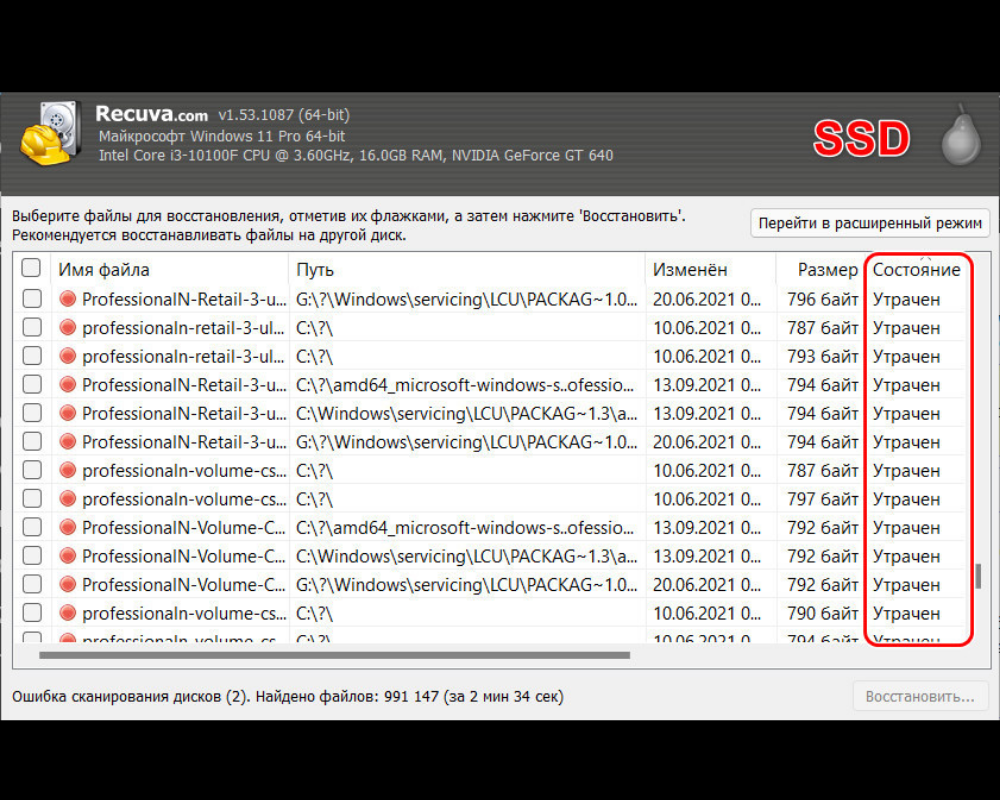
Task: Click status text 'Найдено файлов: 991 147'
Action: (x=347, y=697)
